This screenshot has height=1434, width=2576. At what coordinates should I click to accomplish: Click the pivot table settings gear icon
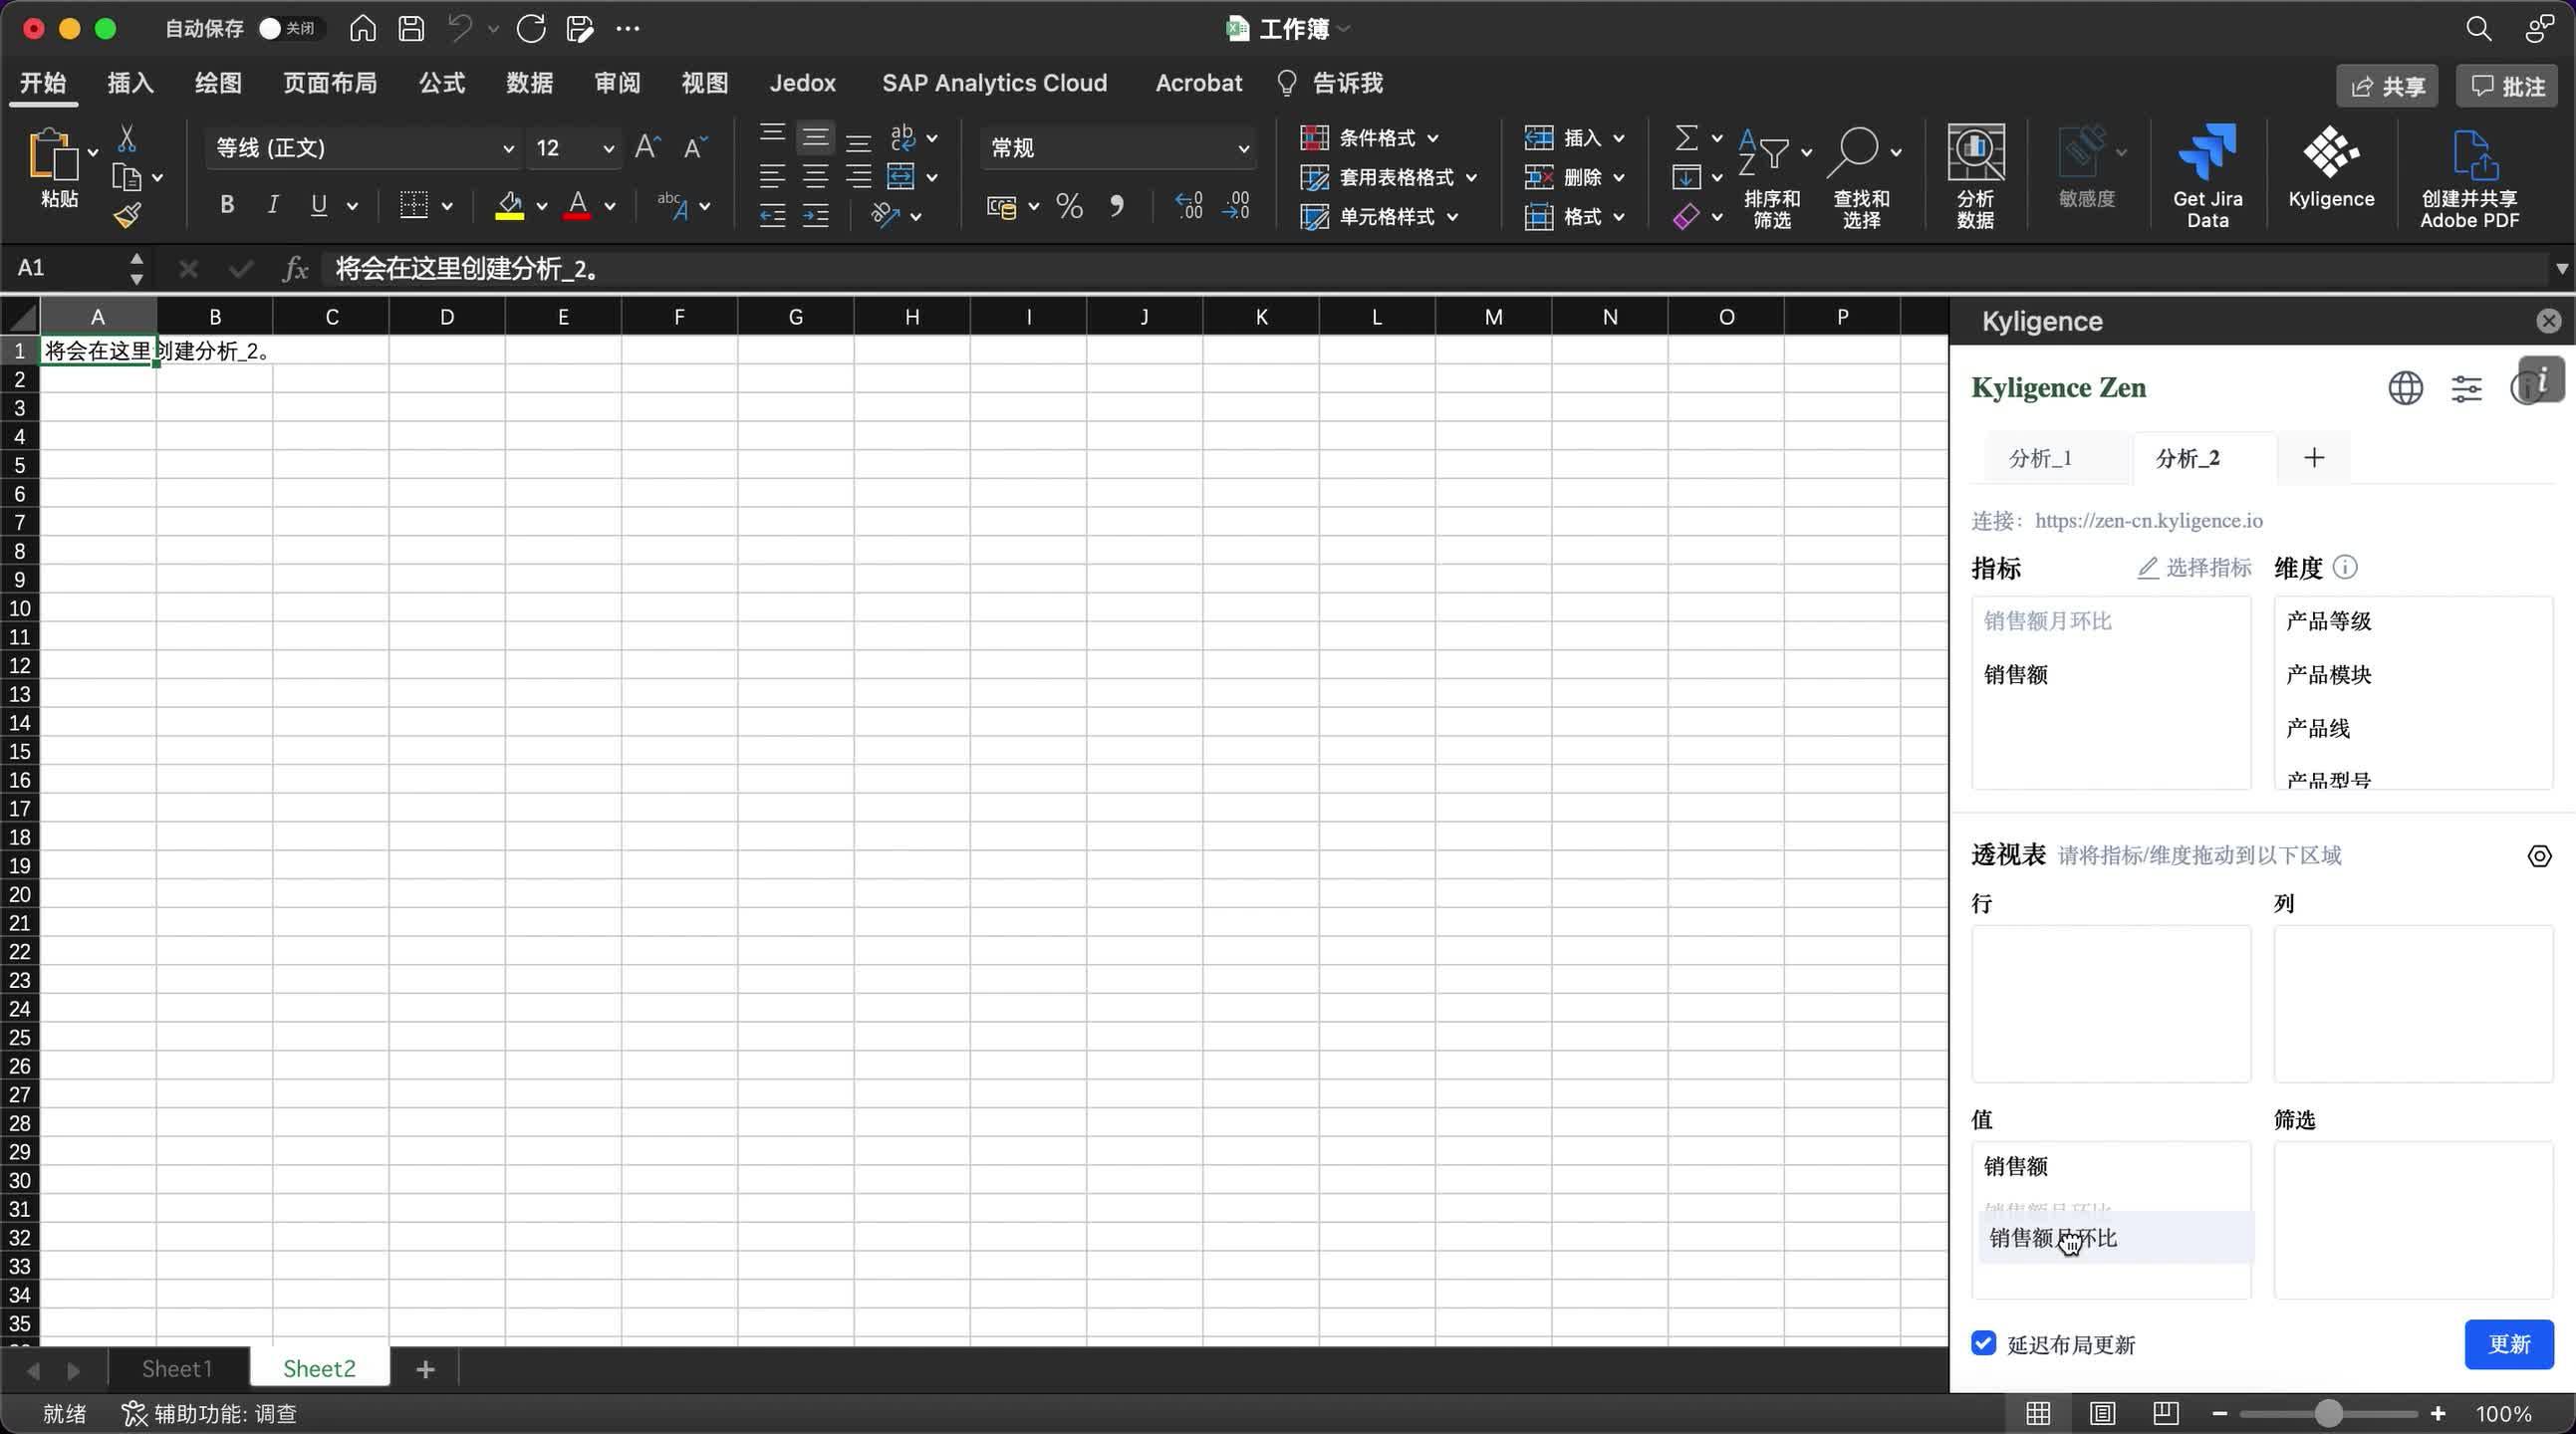coord(2539,856)
